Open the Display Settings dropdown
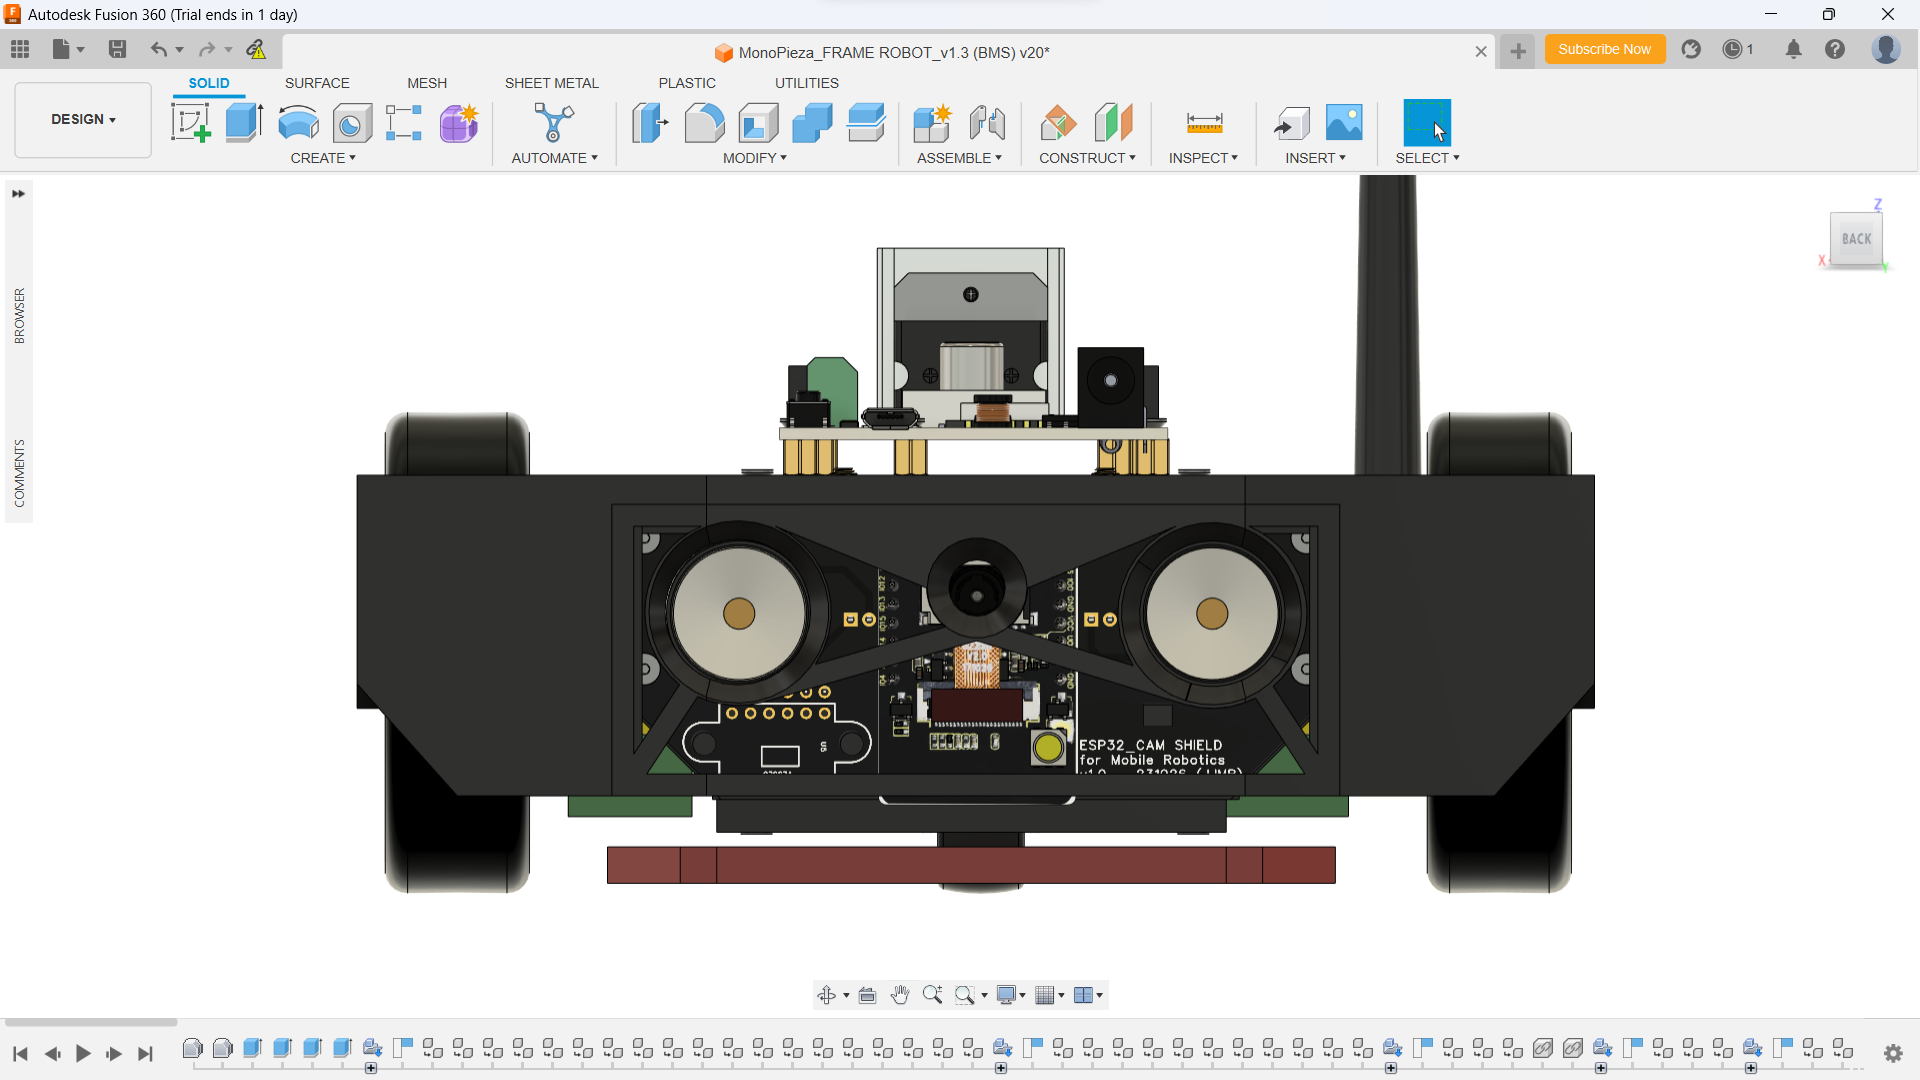Screen dimensions: 1920x1080 click(x=1011, y=995)
